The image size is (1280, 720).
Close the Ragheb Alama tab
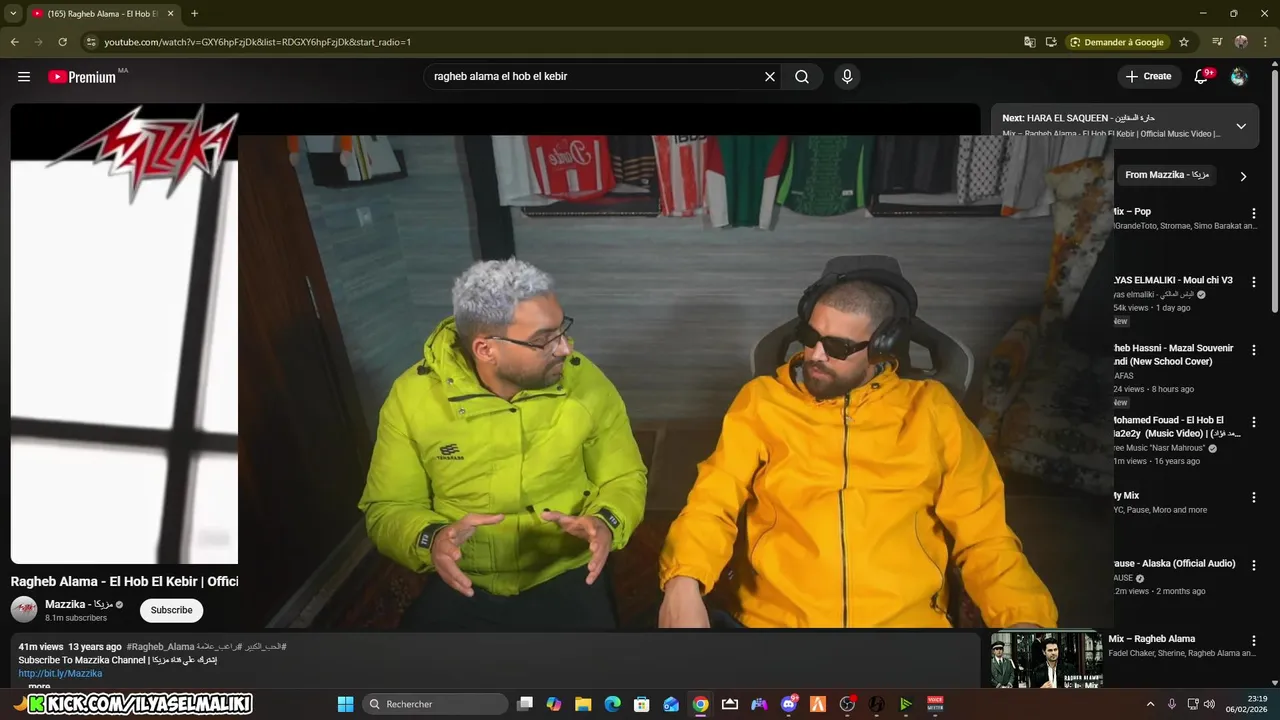pyautogui.click(x=170, y=14)
